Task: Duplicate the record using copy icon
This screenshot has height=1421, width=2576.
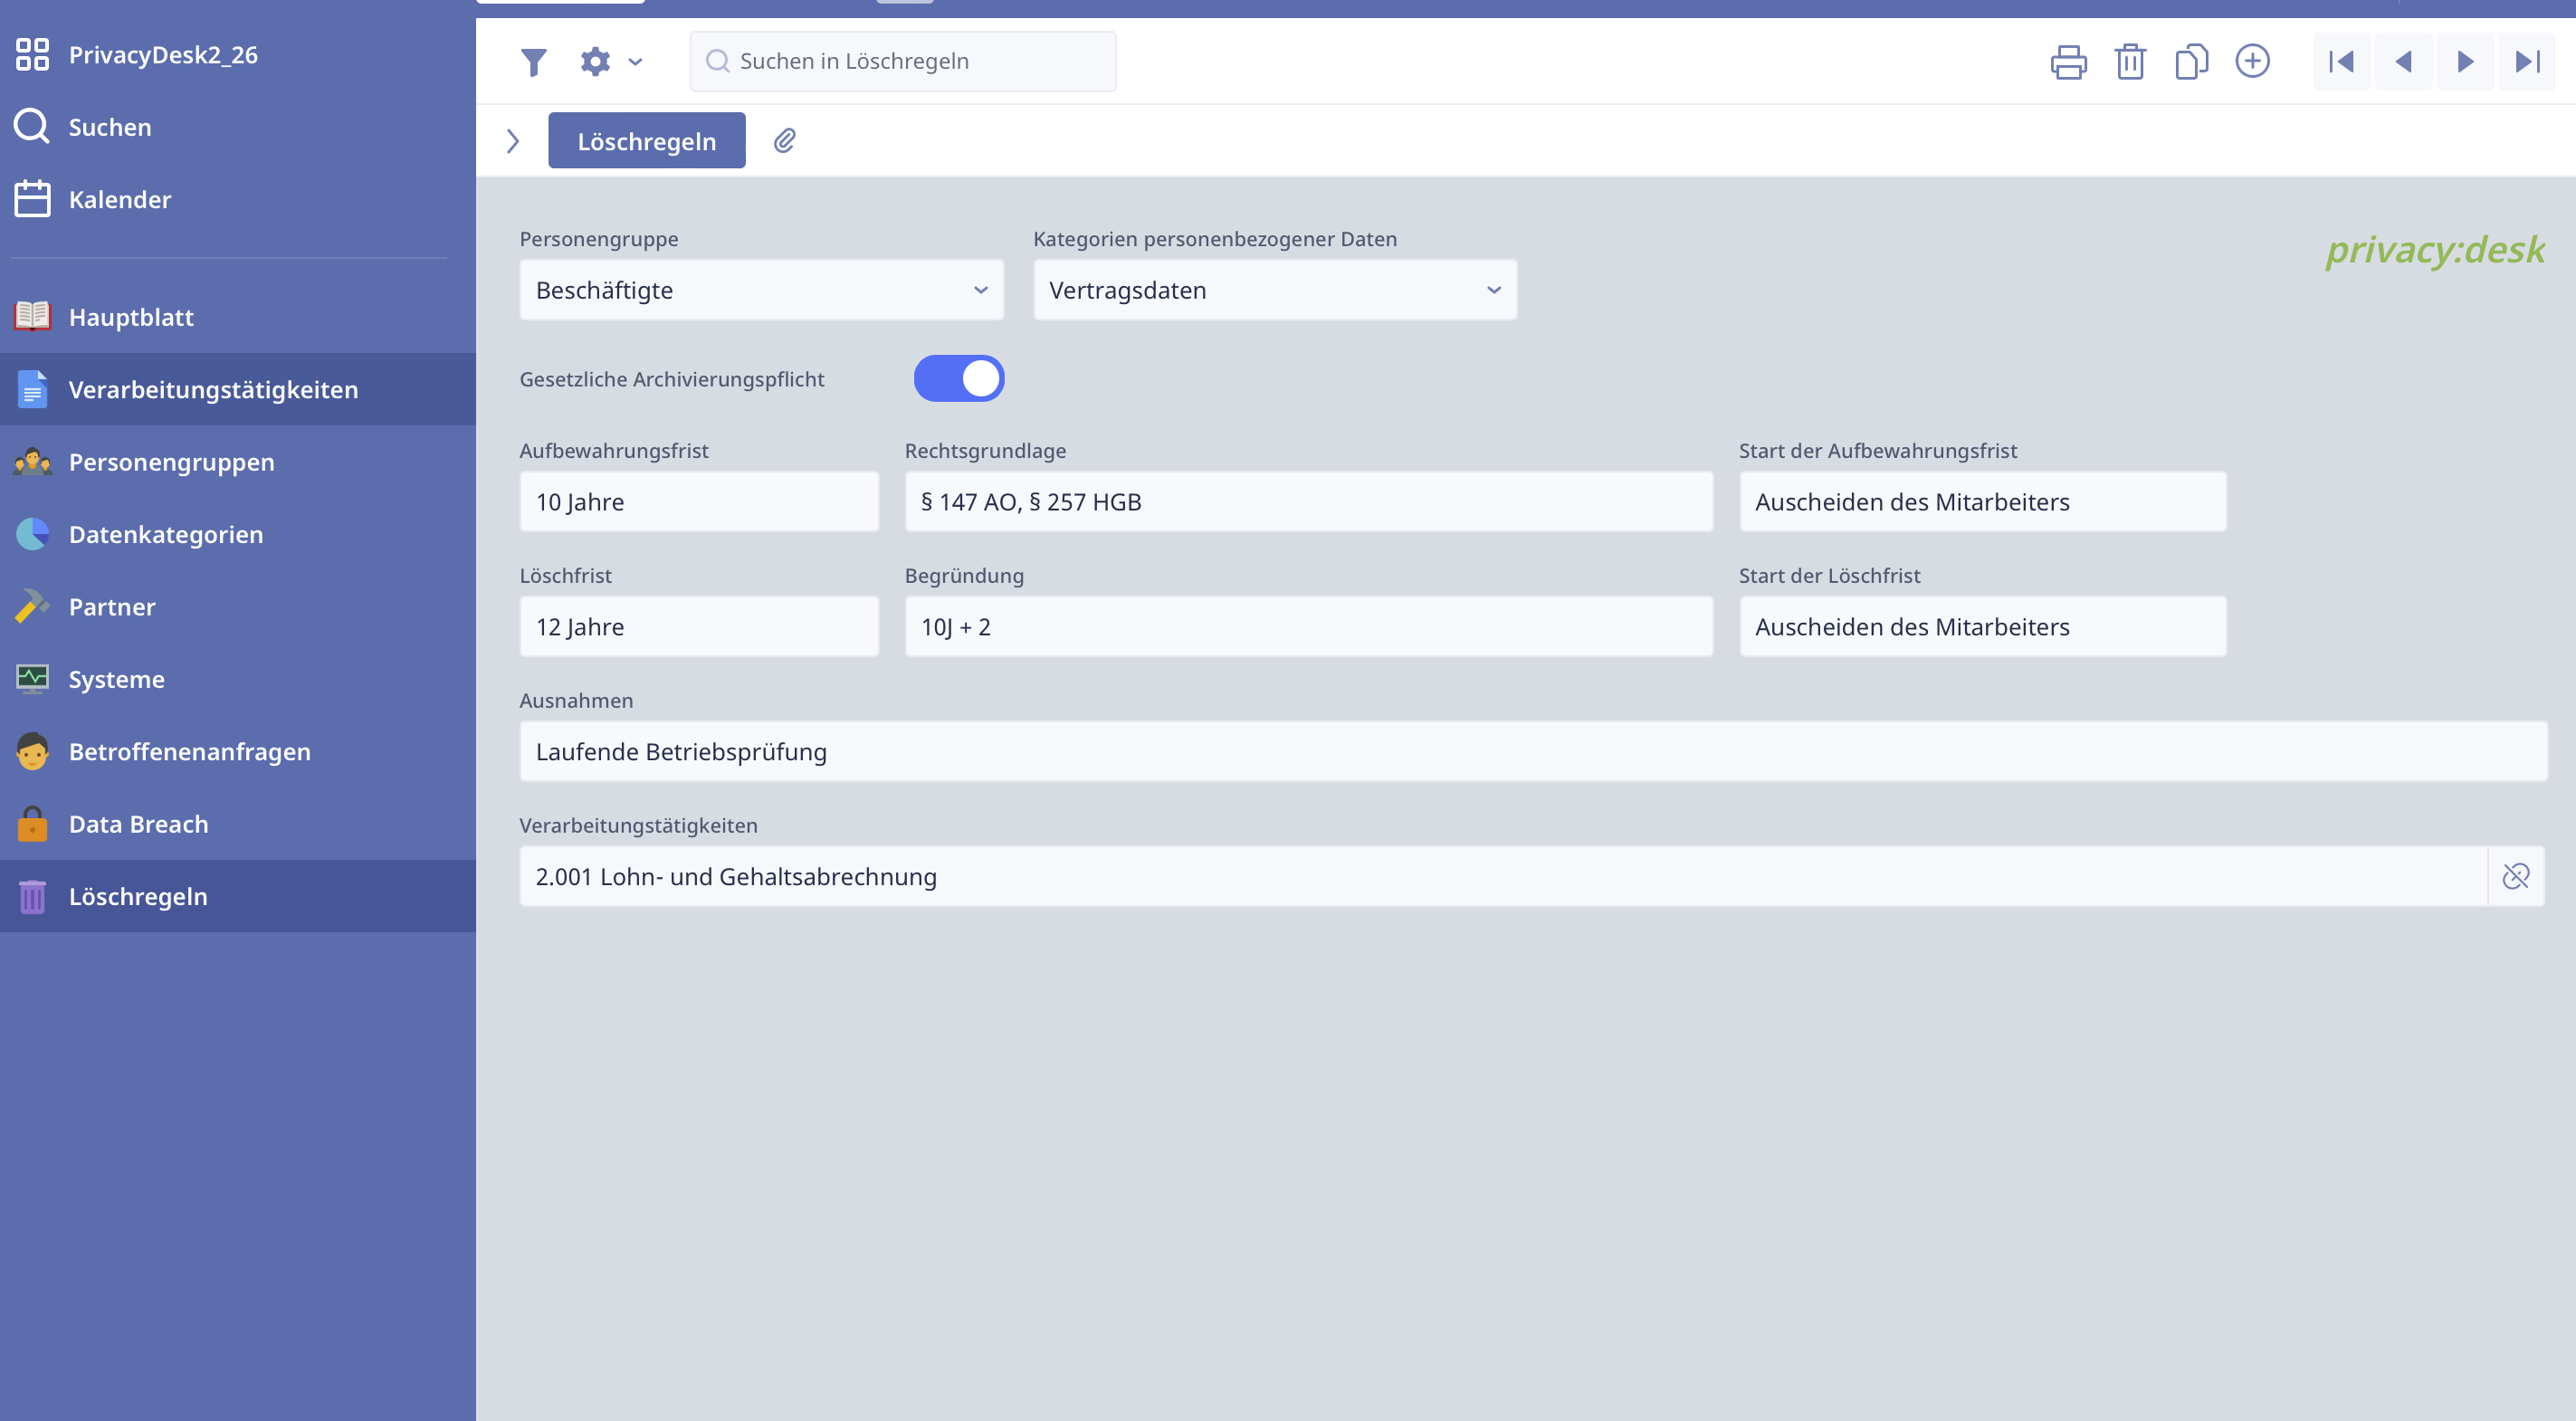Action: click(x=2191, y=62)
